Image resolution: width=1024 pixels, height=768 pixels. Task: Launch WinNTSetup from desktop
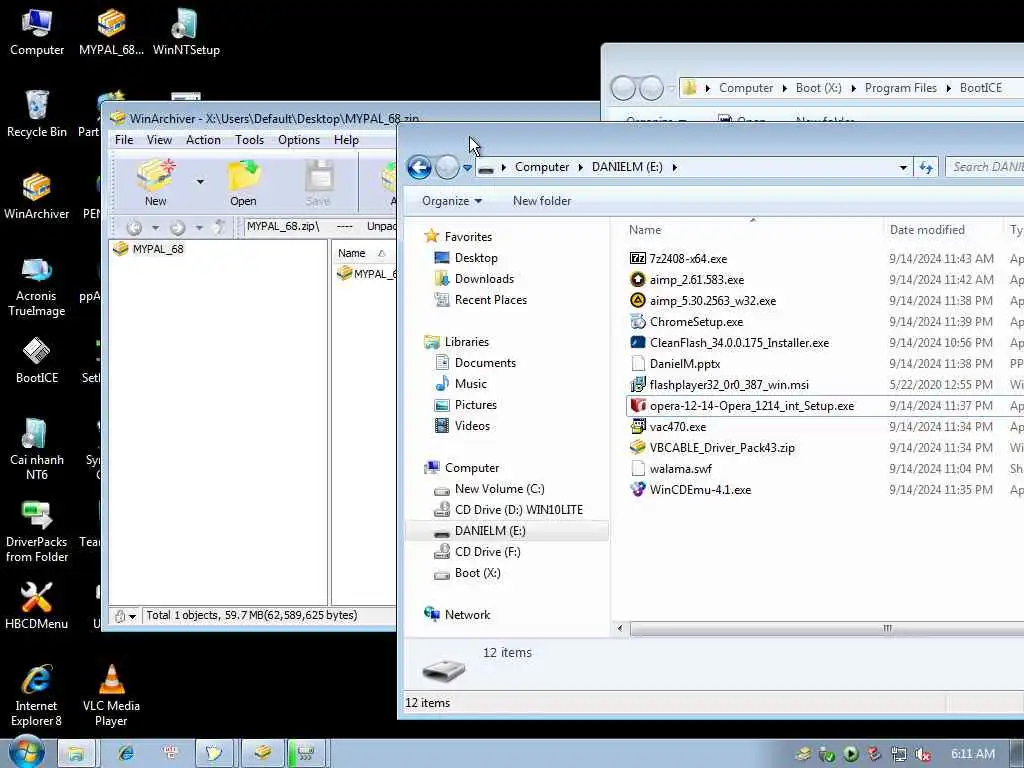click(x=186, y=31)
